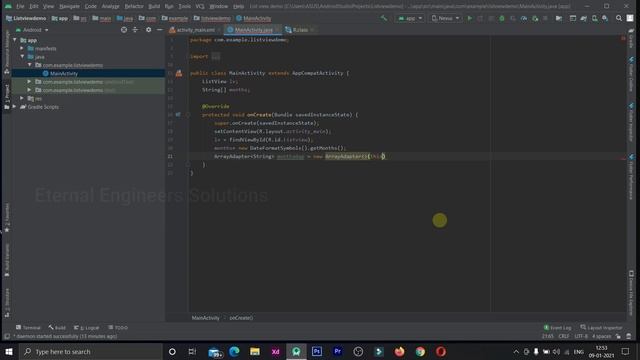Hide the Project panel with minus icon
The width and height of the screenshot is (640, 360).
160,30
